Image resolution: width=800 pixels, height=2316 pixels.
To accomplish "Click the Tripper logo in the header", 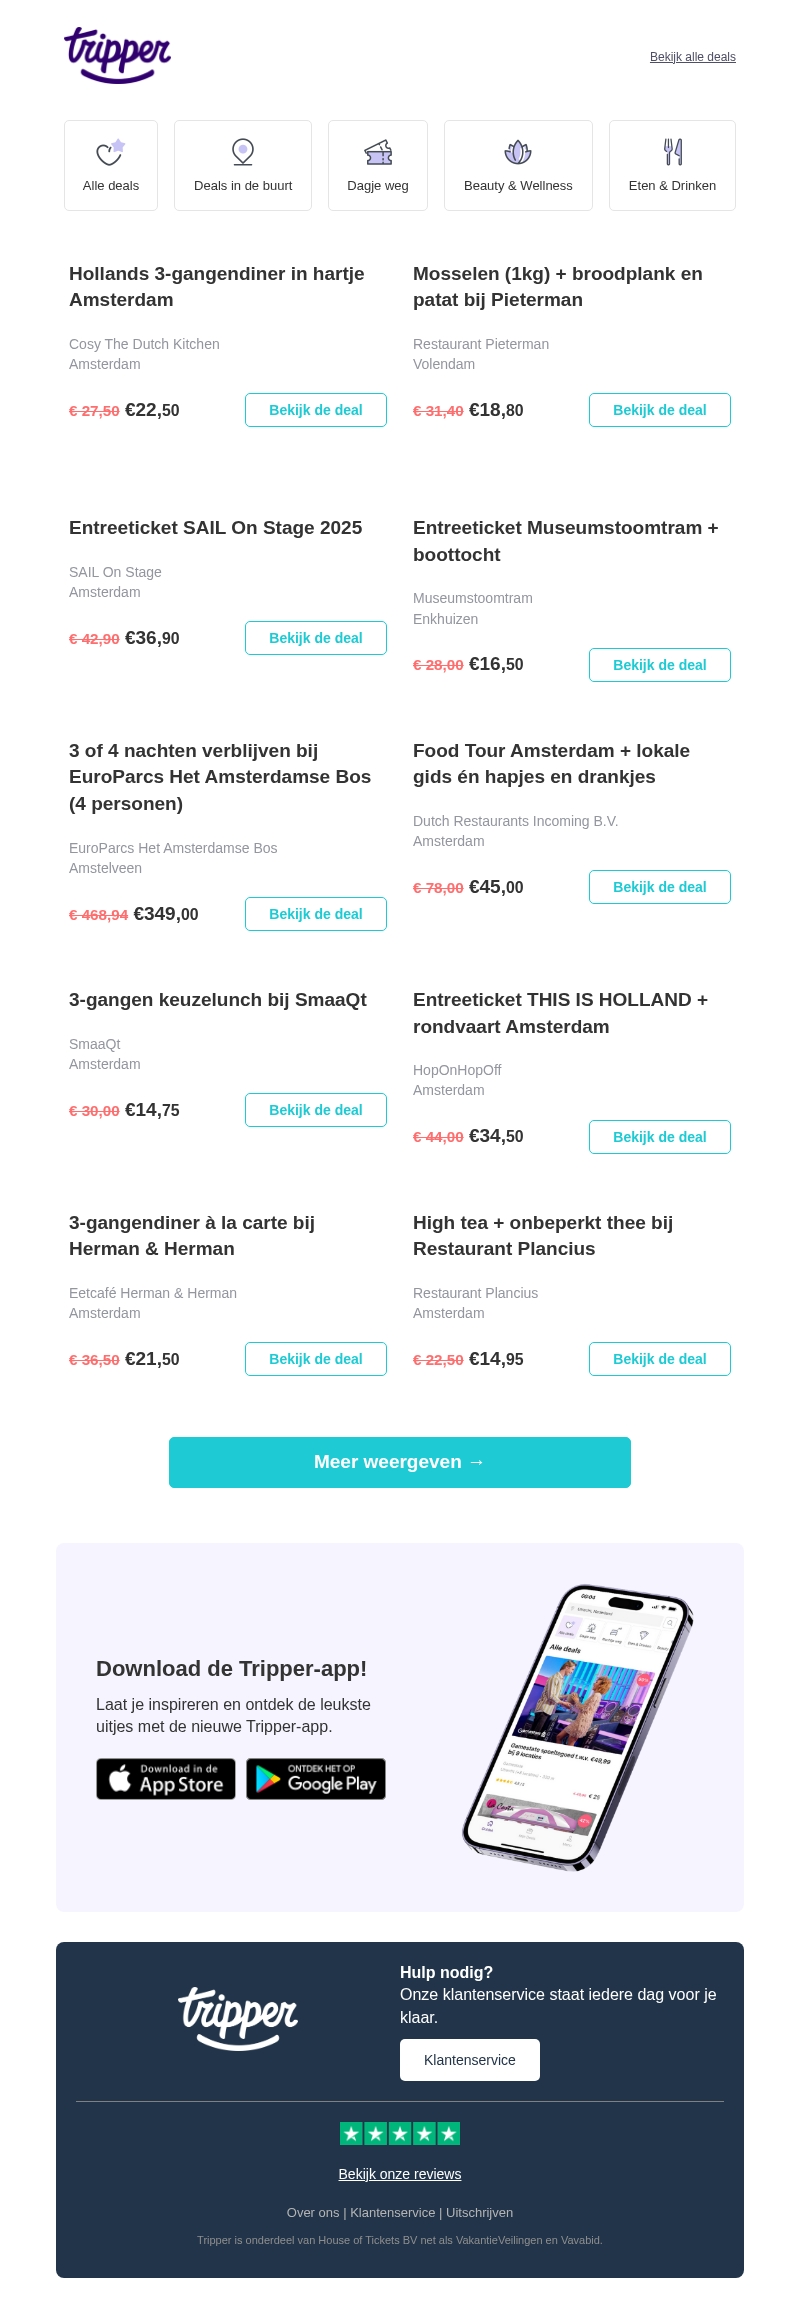I will (x=118, y=55).
